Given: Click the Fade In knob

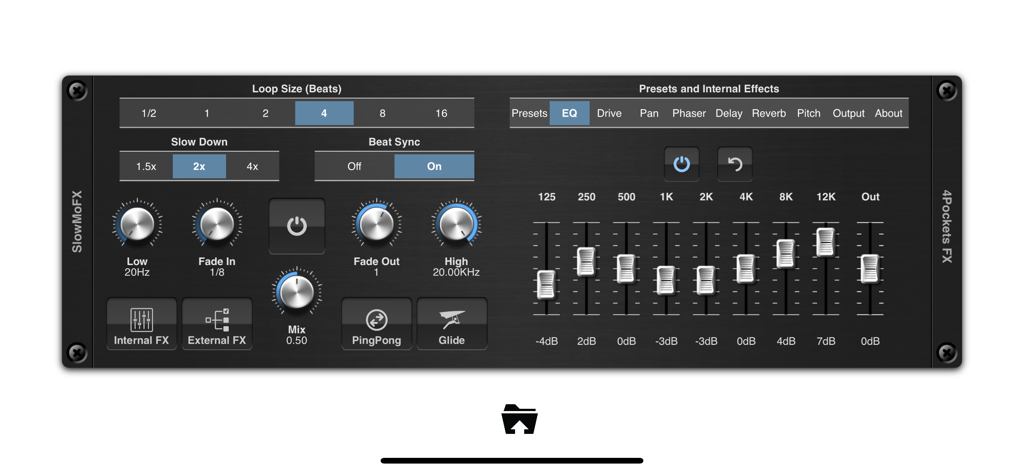Looking at the screenshot, I should point(217,224).
